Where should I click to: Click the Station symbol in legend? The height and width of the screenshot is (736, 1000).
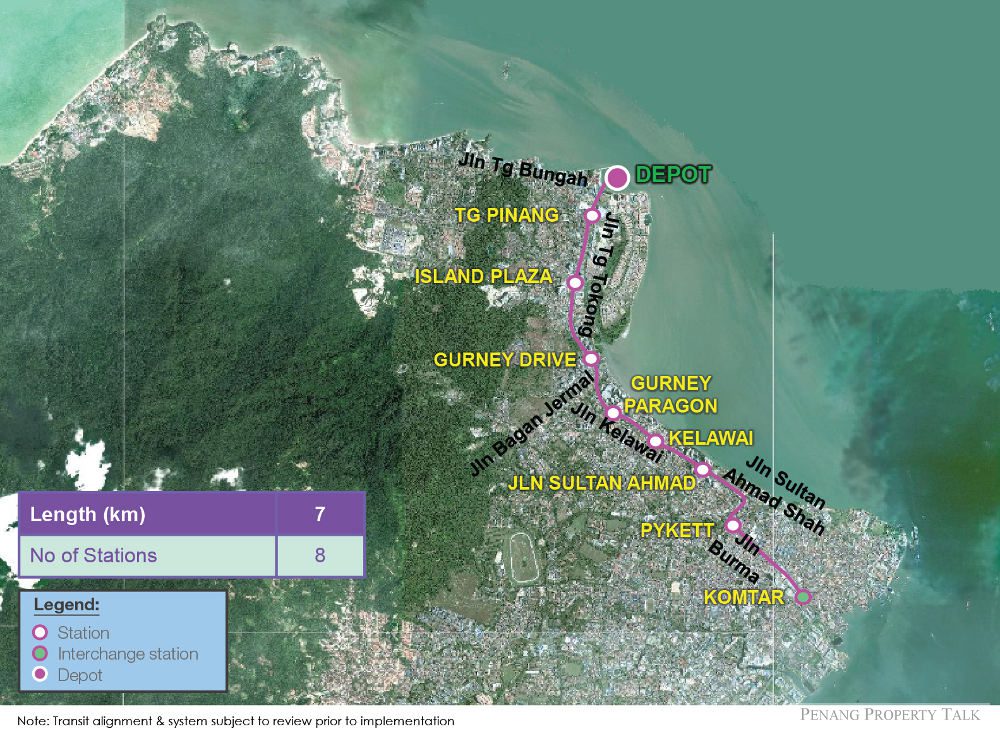point(40,633)
